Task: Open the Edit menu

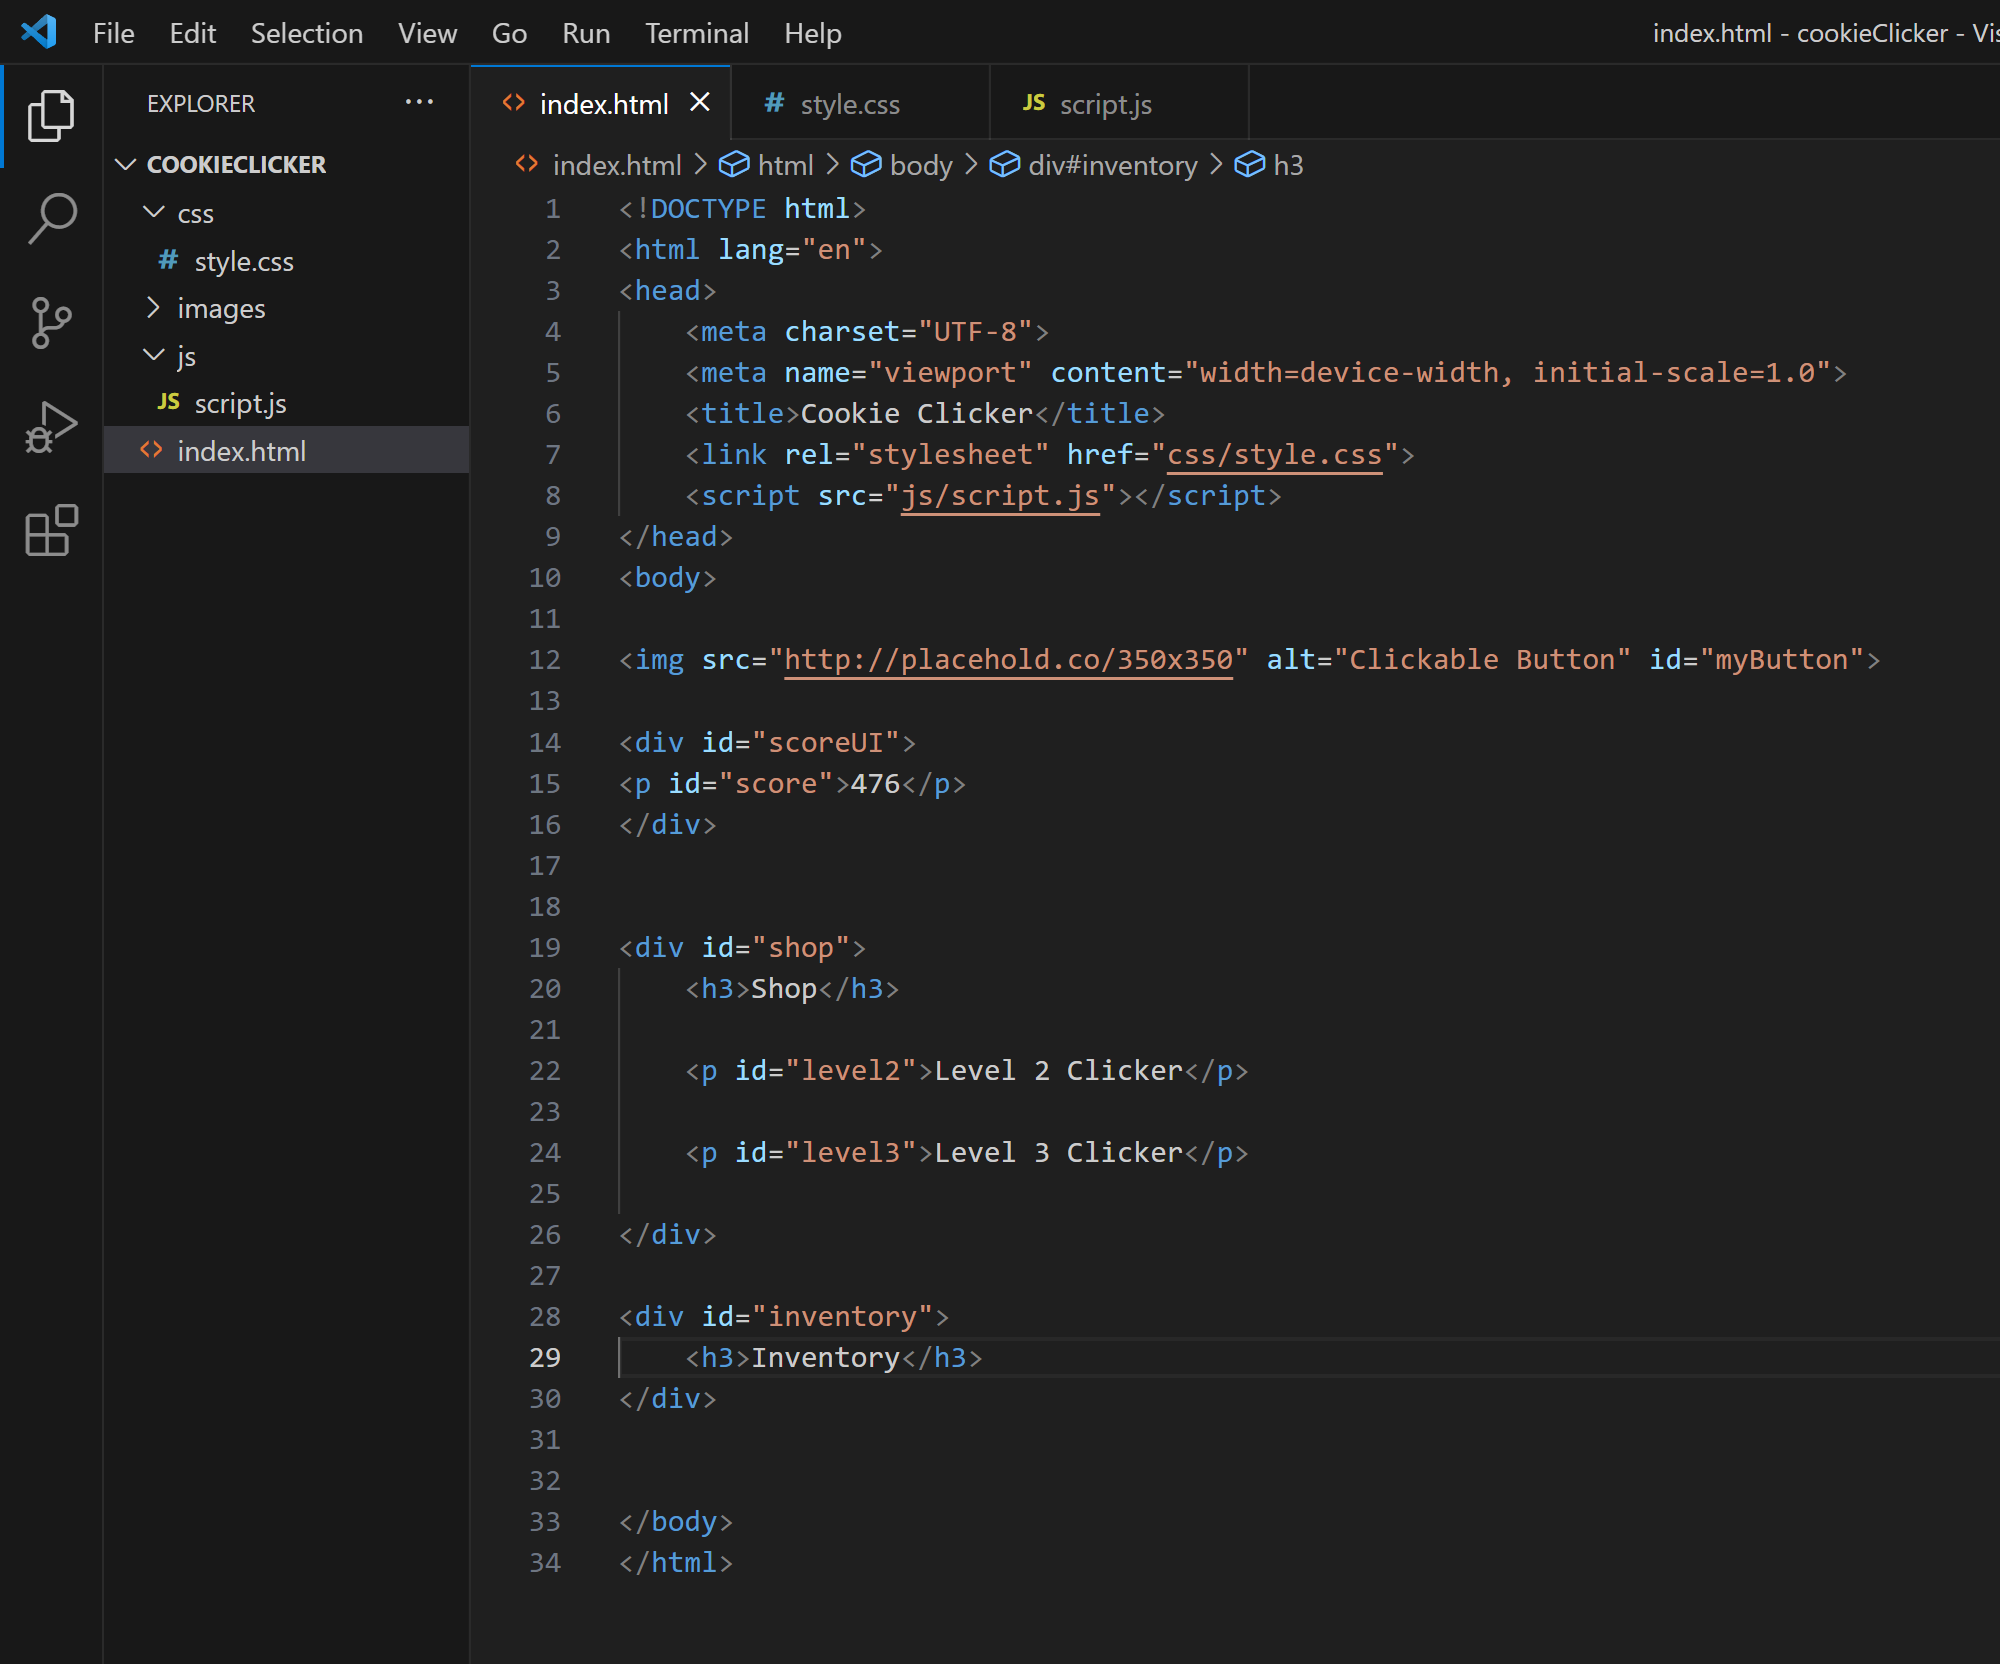Action: (x=192, y=33)
